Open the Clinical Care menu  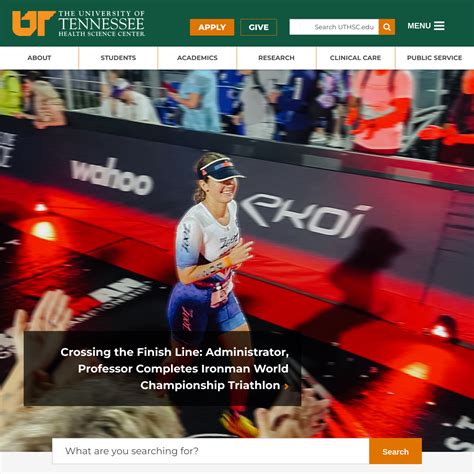(x=355, y=58)
